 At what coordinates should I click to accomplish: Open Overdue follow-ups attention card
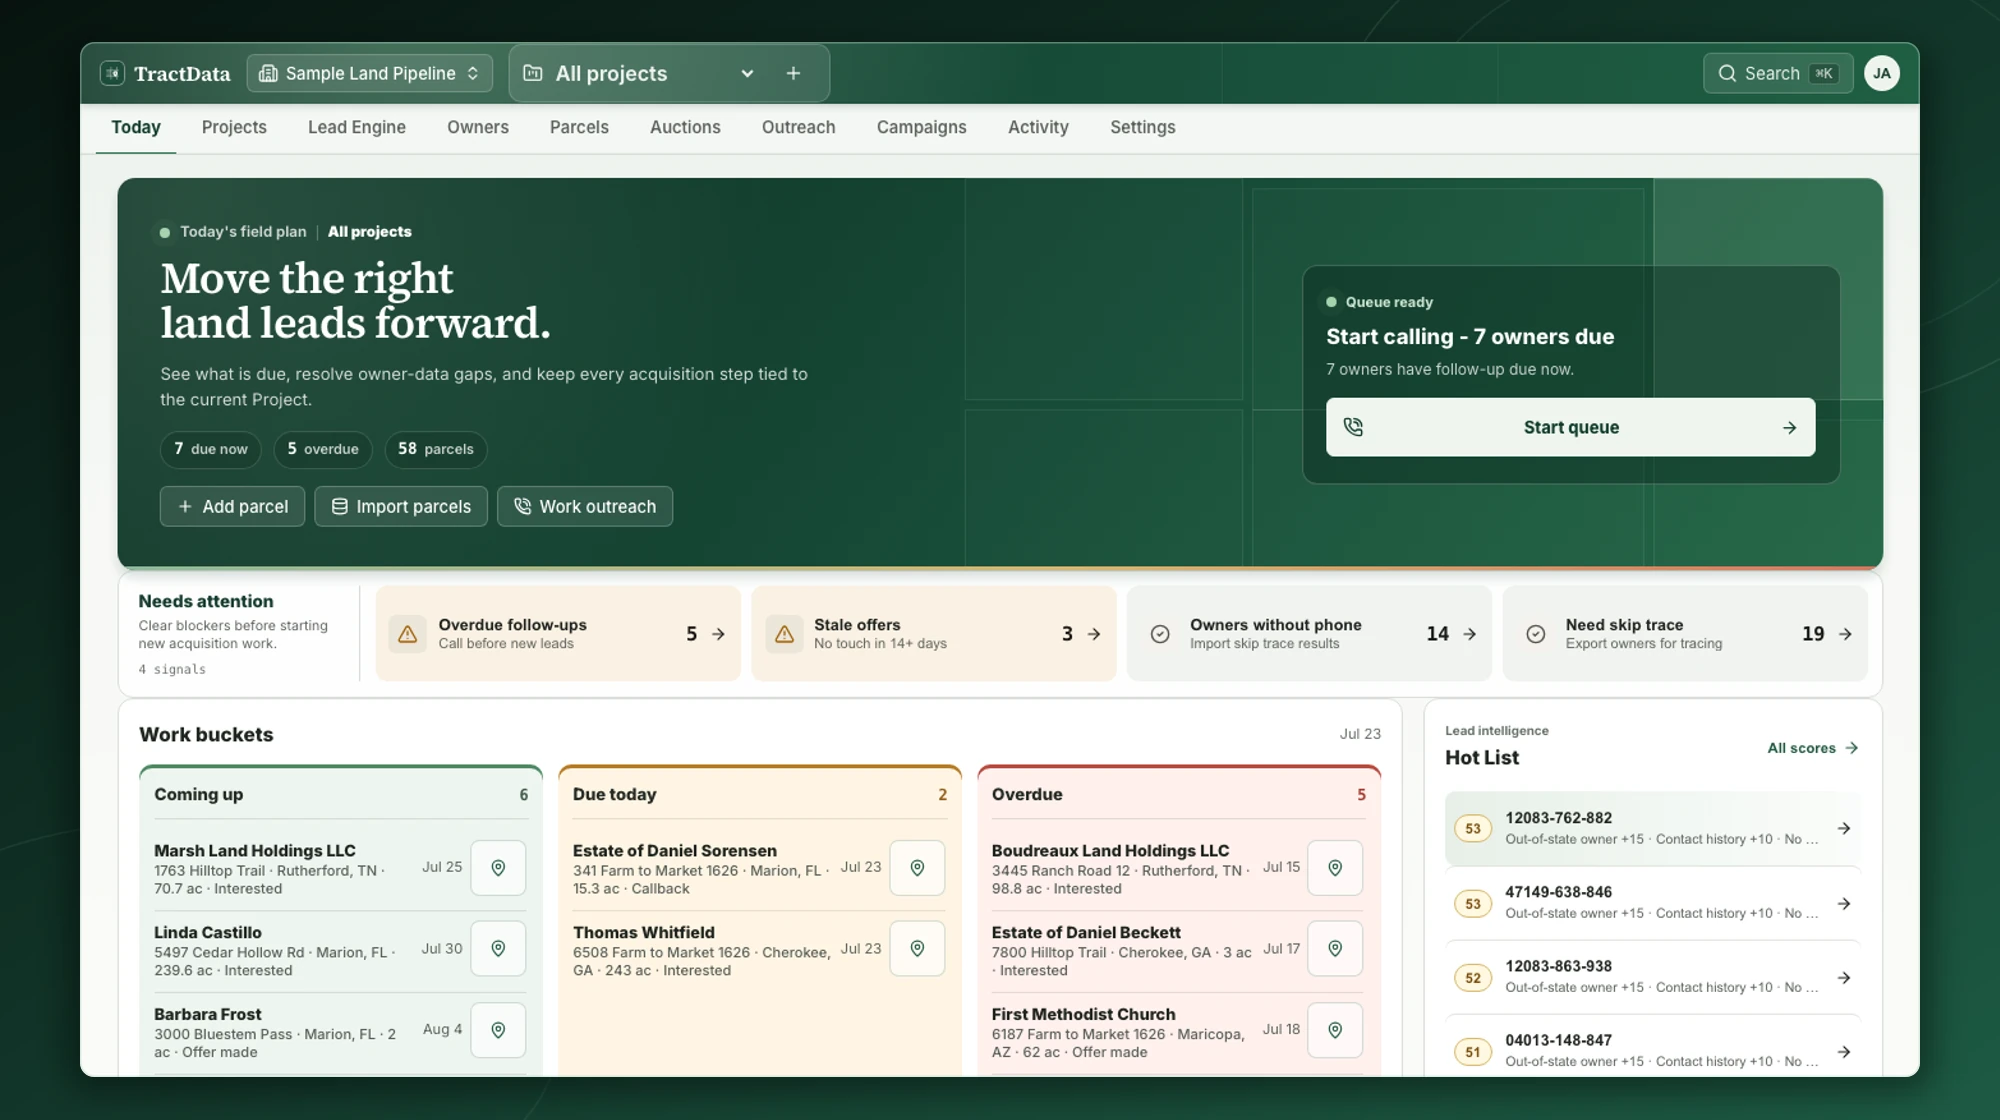tap(558, 634)
